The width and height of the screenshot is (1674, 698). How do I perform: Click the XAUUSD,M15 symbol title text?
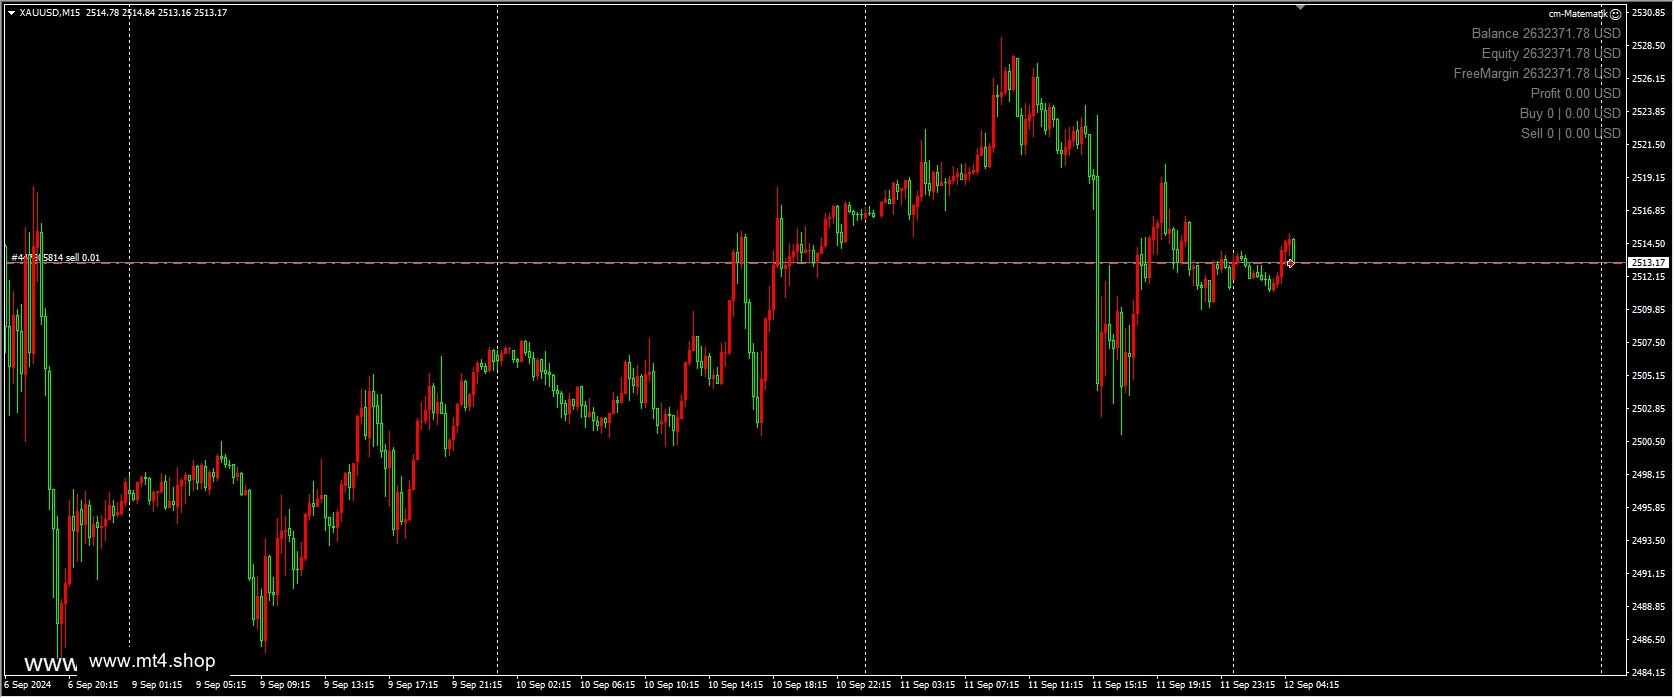point(50,13)
